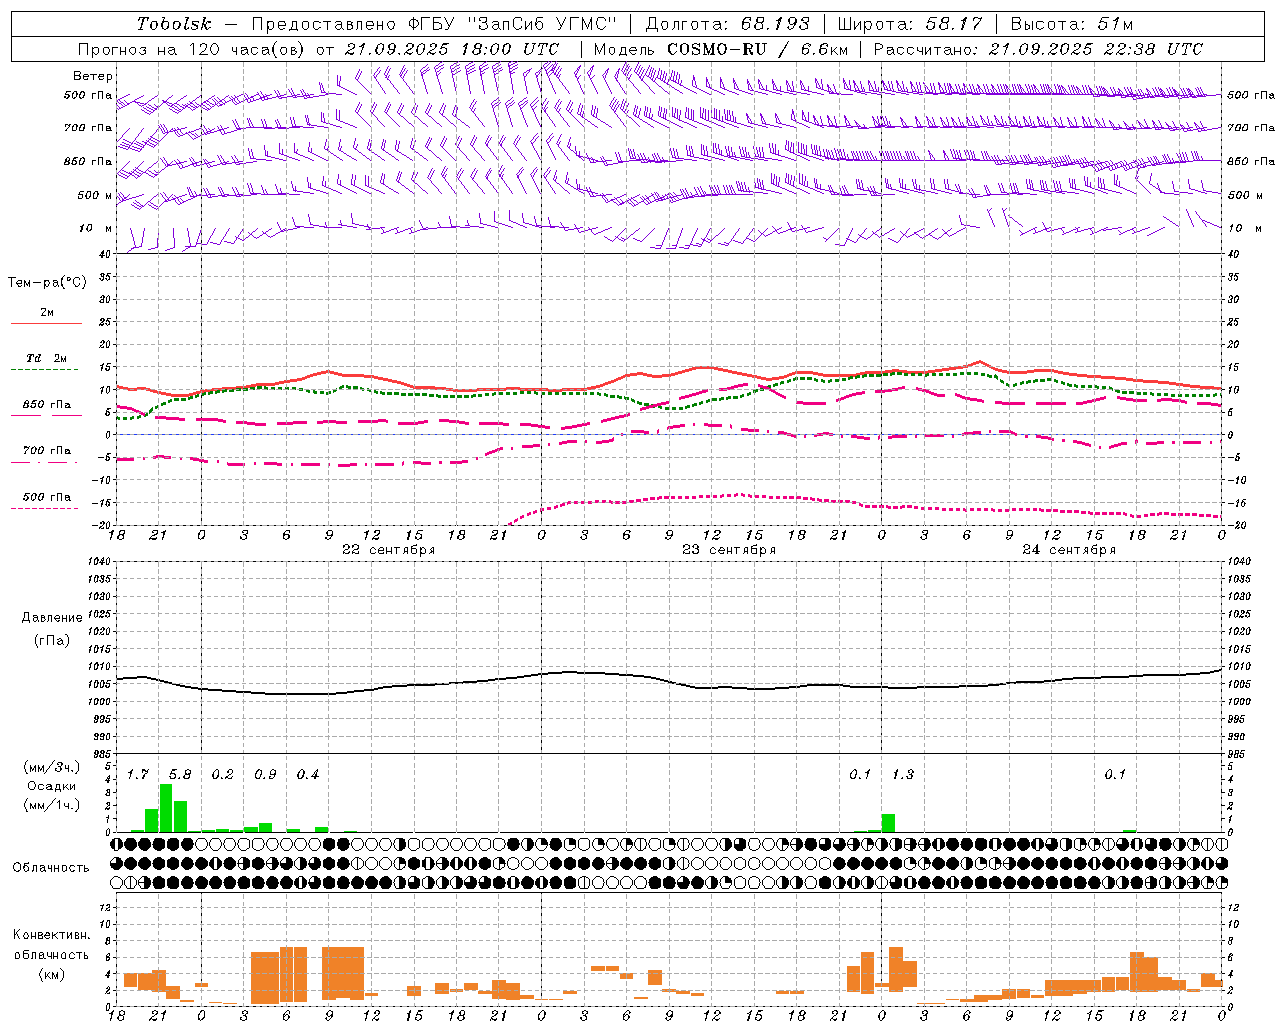
Task: Click the "Тем-ра(°C)" temperature panel label
Action: 47,283
